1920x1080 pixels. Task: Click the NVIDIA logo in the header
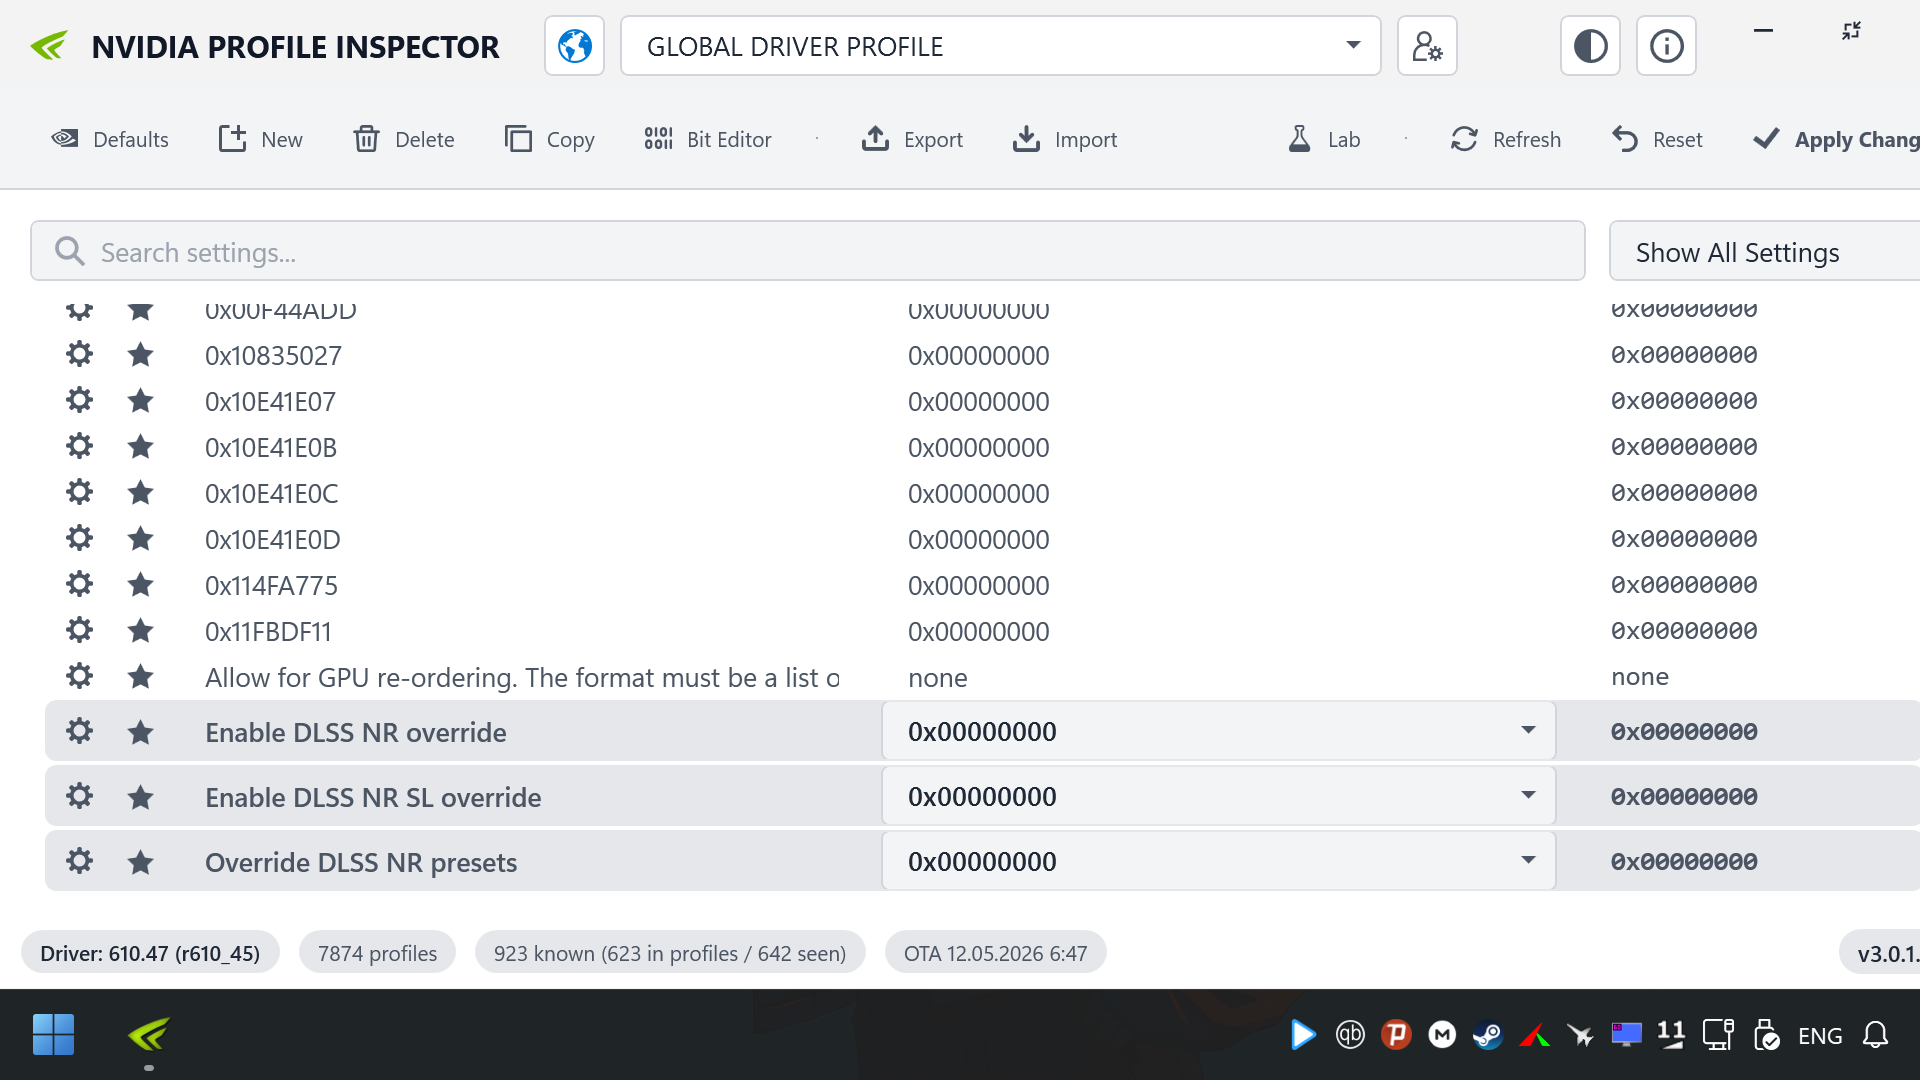tap(49, 46)
